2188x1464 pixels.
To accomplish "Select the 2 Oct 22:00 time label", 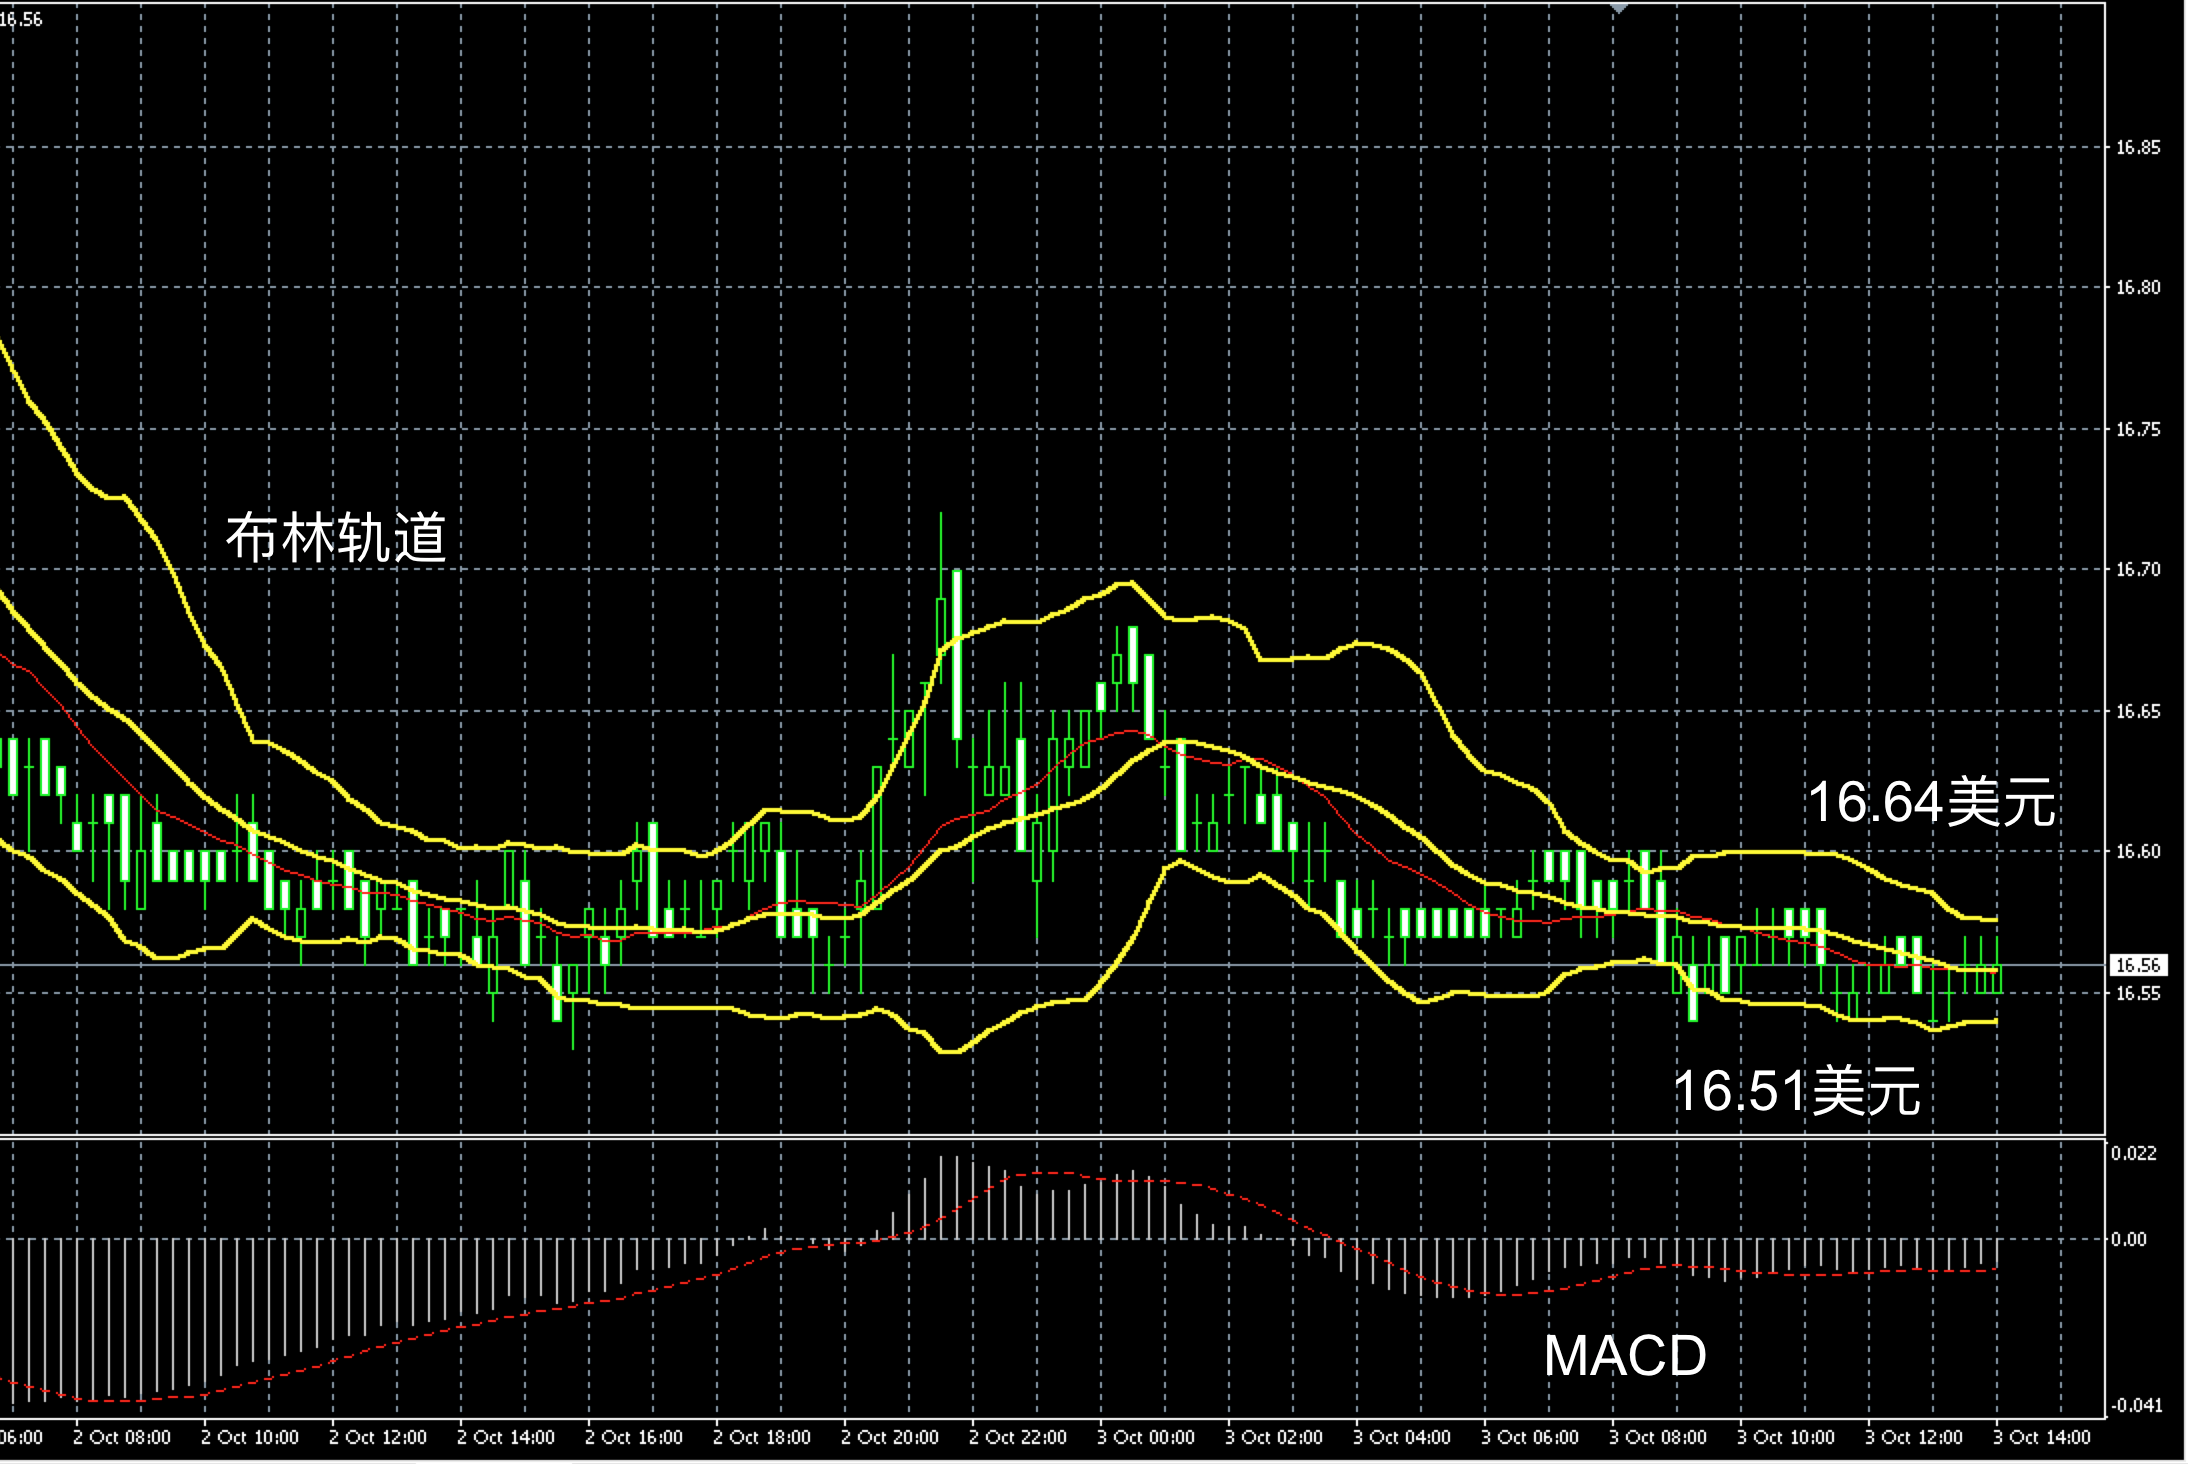I will tap(1018, 1438).
